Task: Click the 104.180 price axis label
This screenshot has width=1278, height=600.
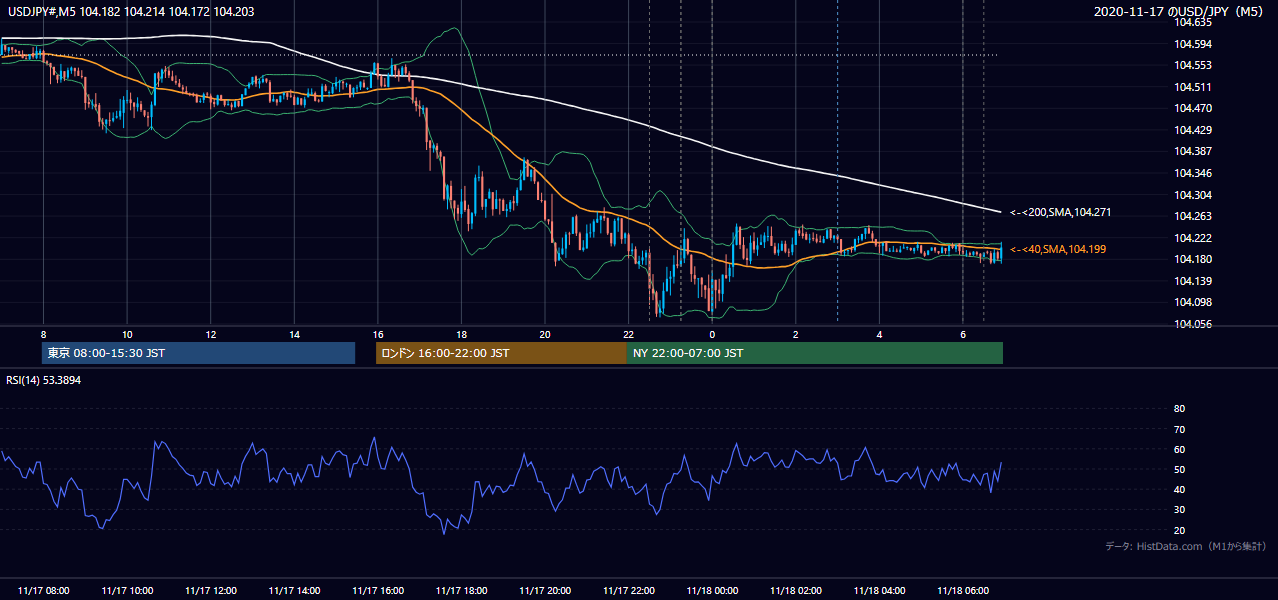Action: [1194, 259]
